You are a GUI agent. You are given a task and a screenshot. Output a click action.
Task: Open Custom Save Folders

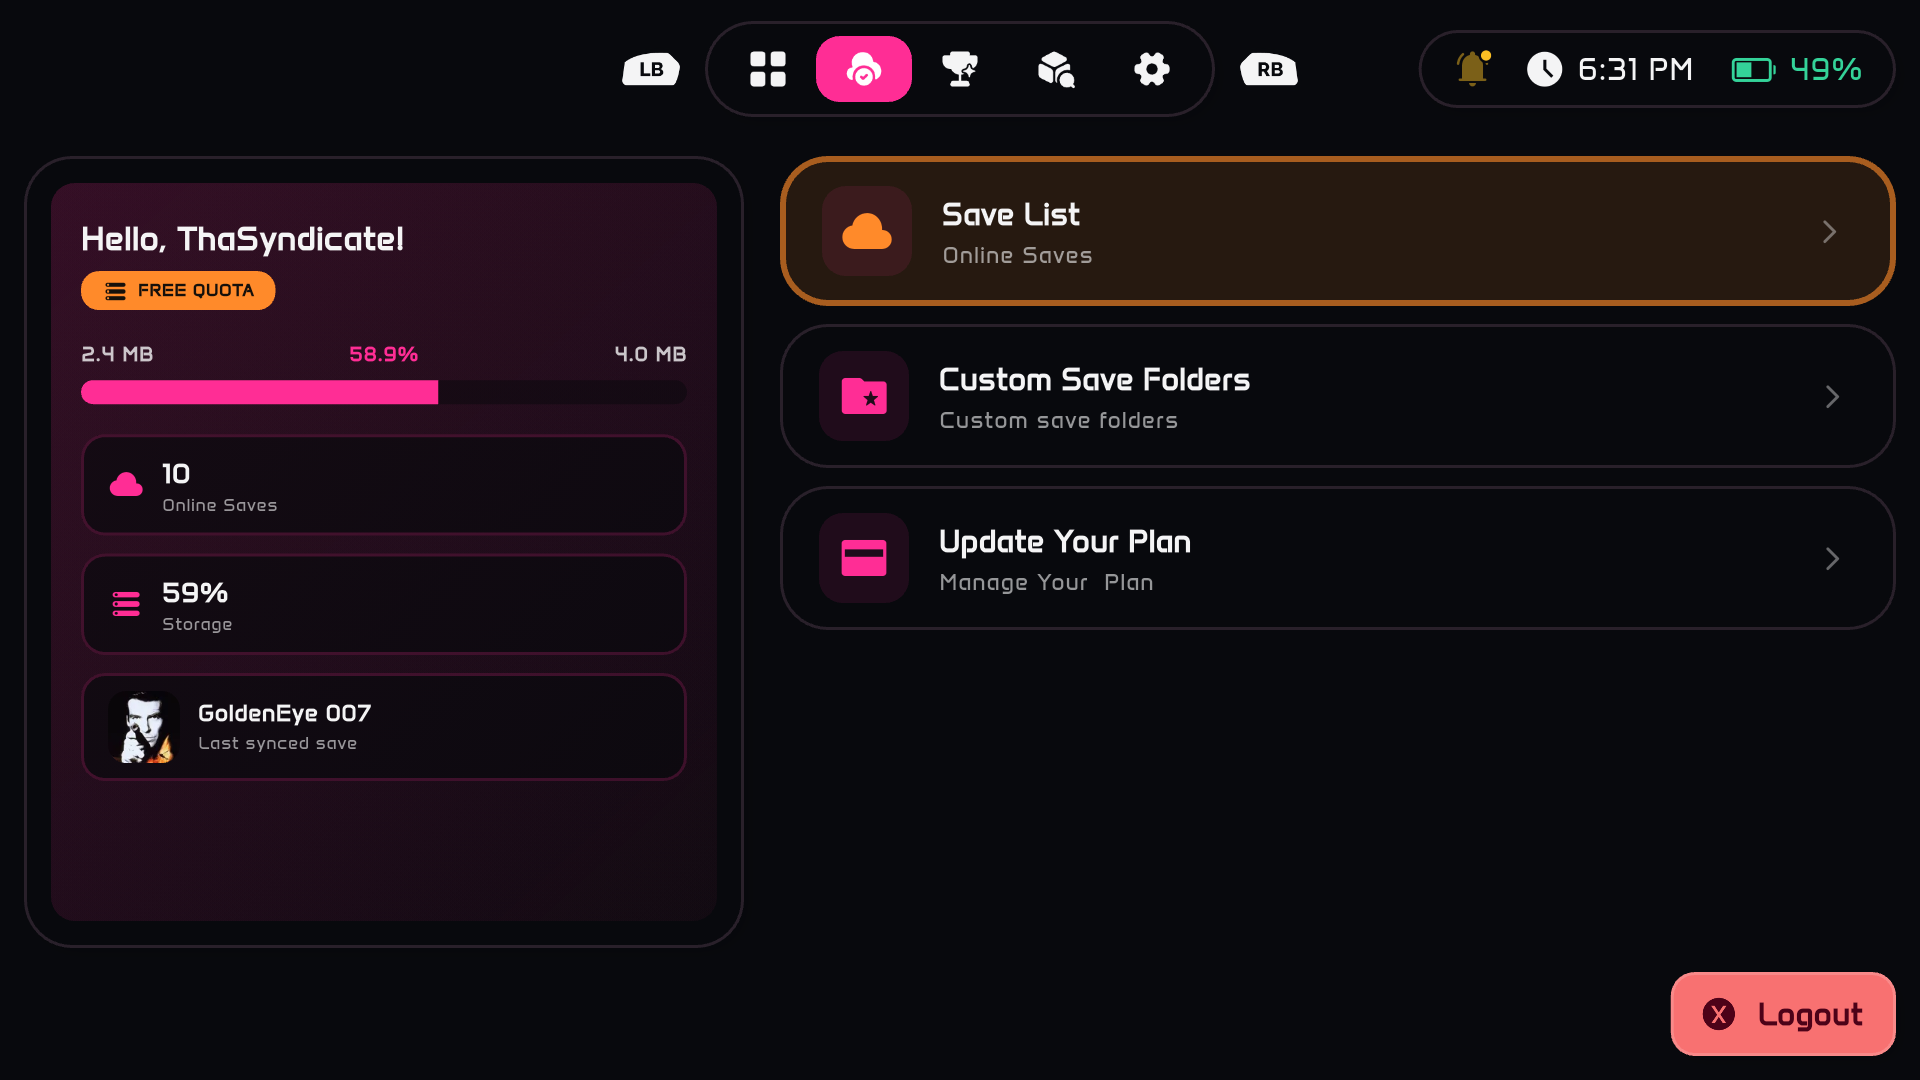(1338, 396)
